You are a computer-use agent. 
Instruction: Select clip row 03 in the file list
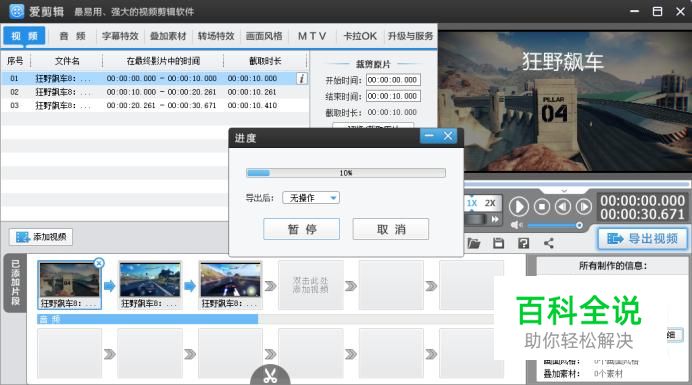(155, 106)
